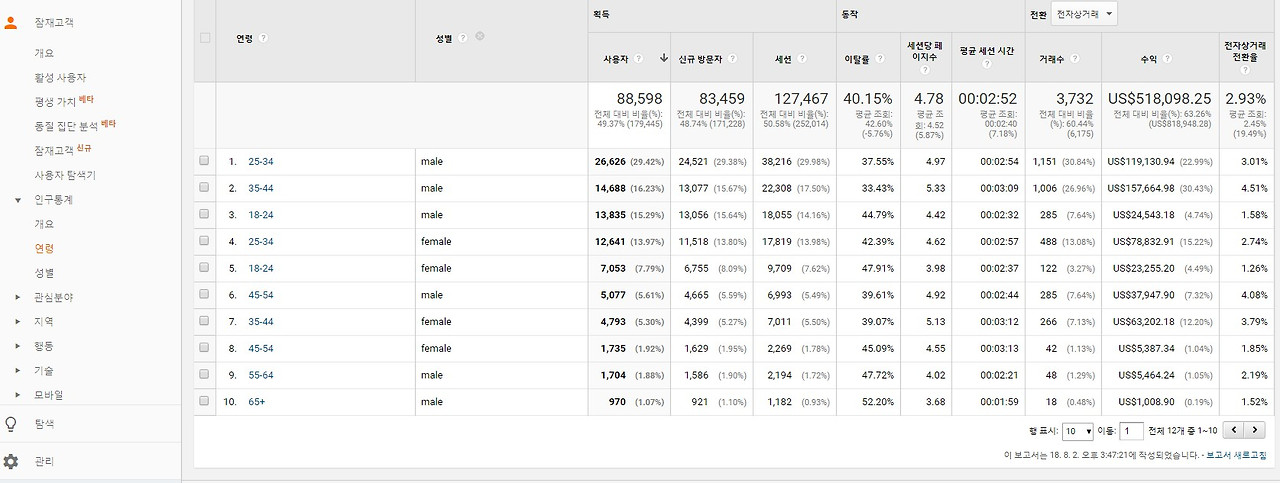The image size is (1280, 483).
Task: Show help for 세션 metric
Action: [802, 59]
